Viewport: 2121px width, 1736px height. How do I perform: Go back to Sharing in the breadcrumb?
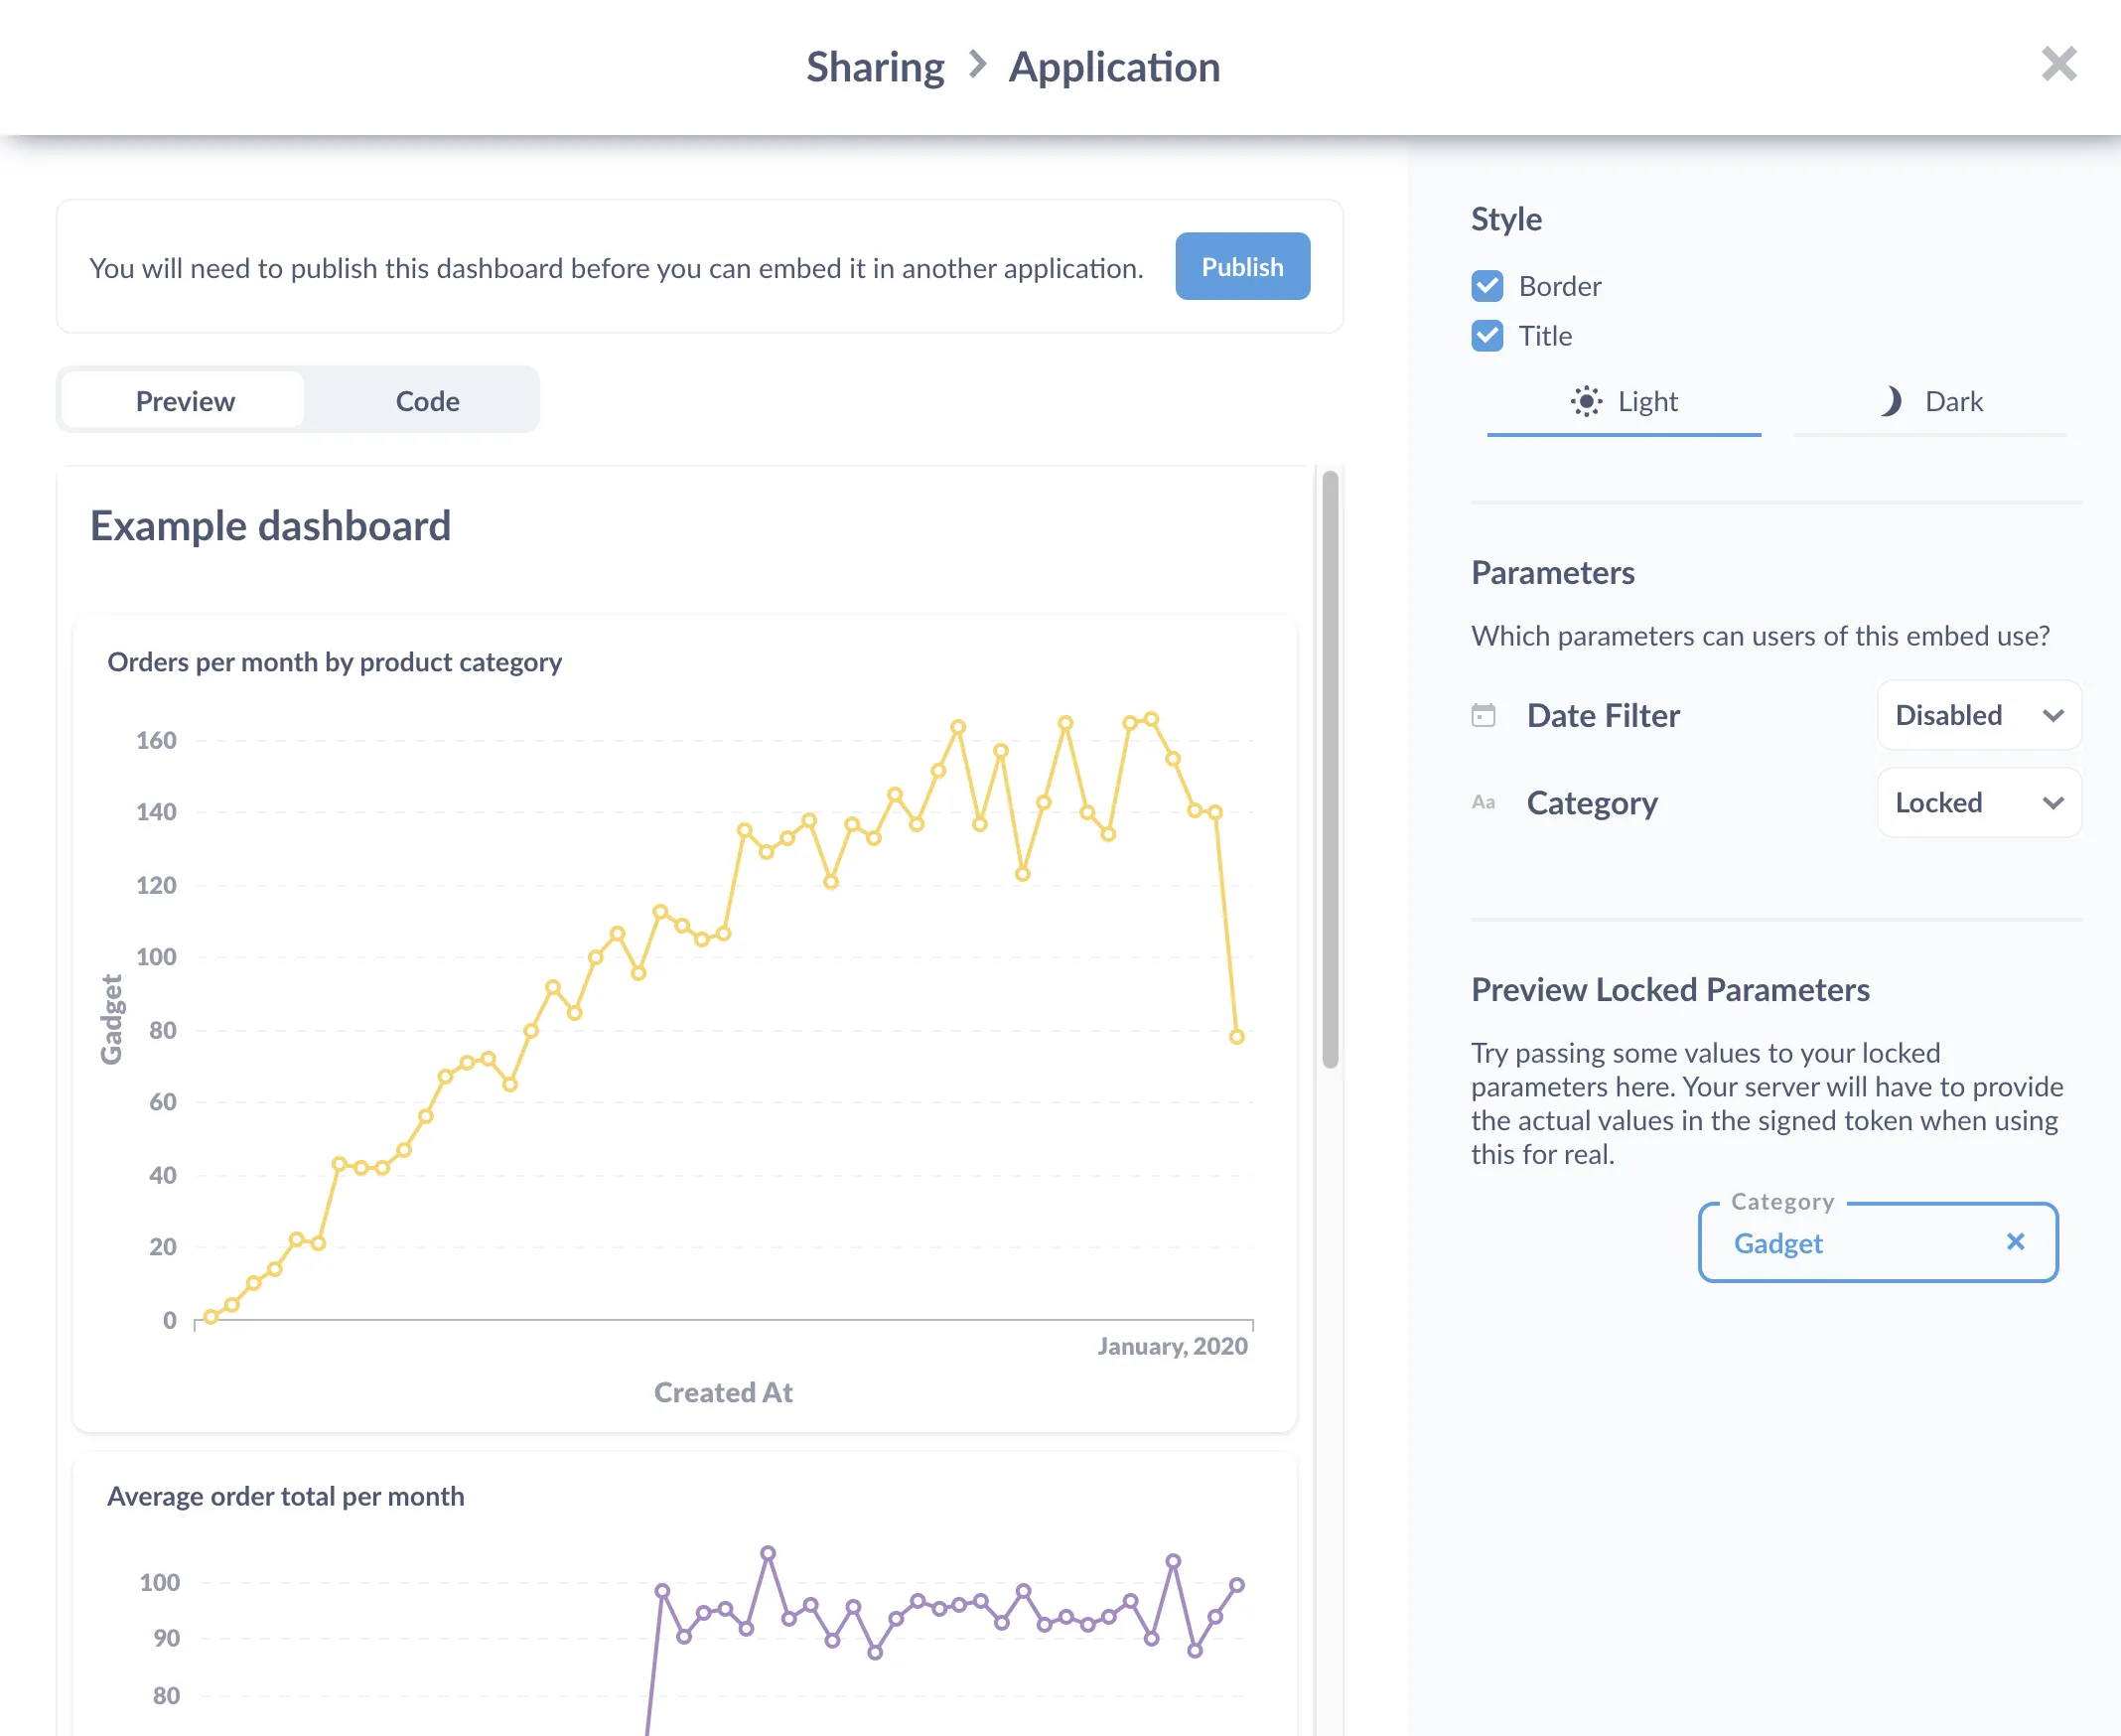point(875,67)
